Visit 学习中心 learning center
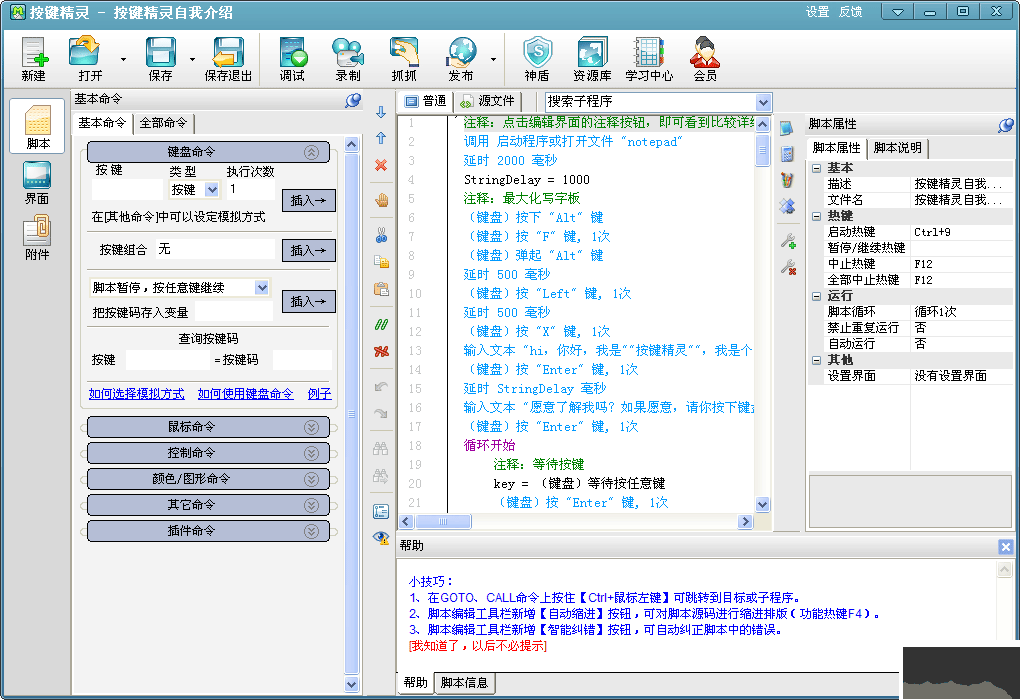Image resolution: width=1020 pixels, height=700 pixels. click(x=649, y=58)
